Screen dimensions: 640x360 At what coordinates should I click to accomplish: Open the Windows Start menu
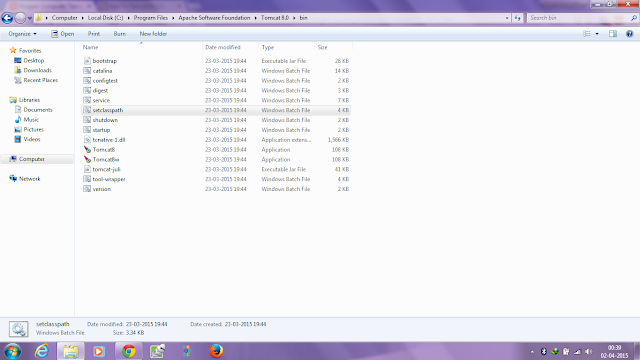click(13, 351)
